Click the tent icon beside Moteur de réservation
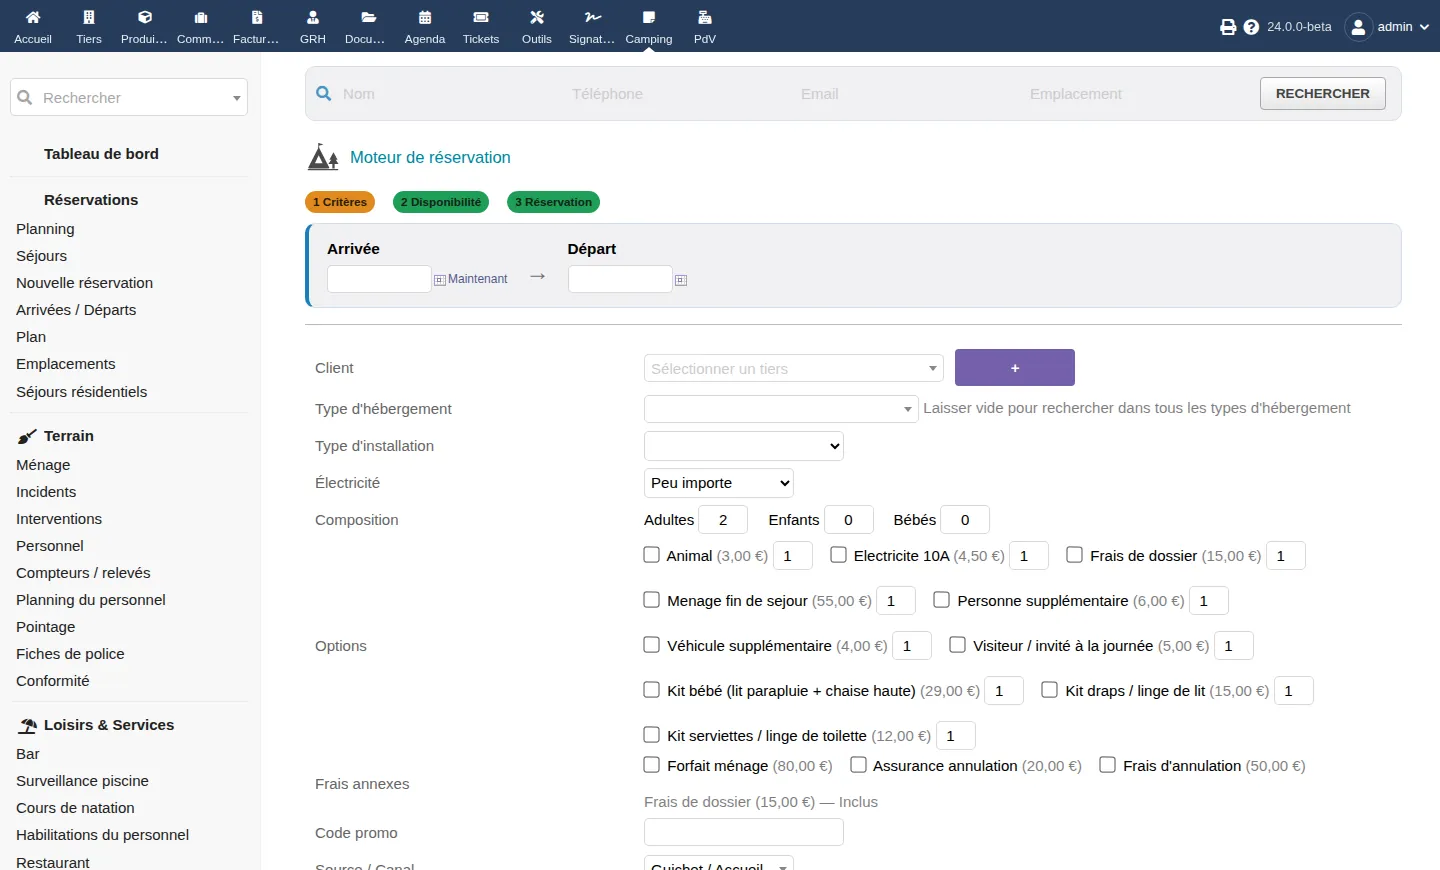This screenshot has height=870, width=1440. coord(323,157)
